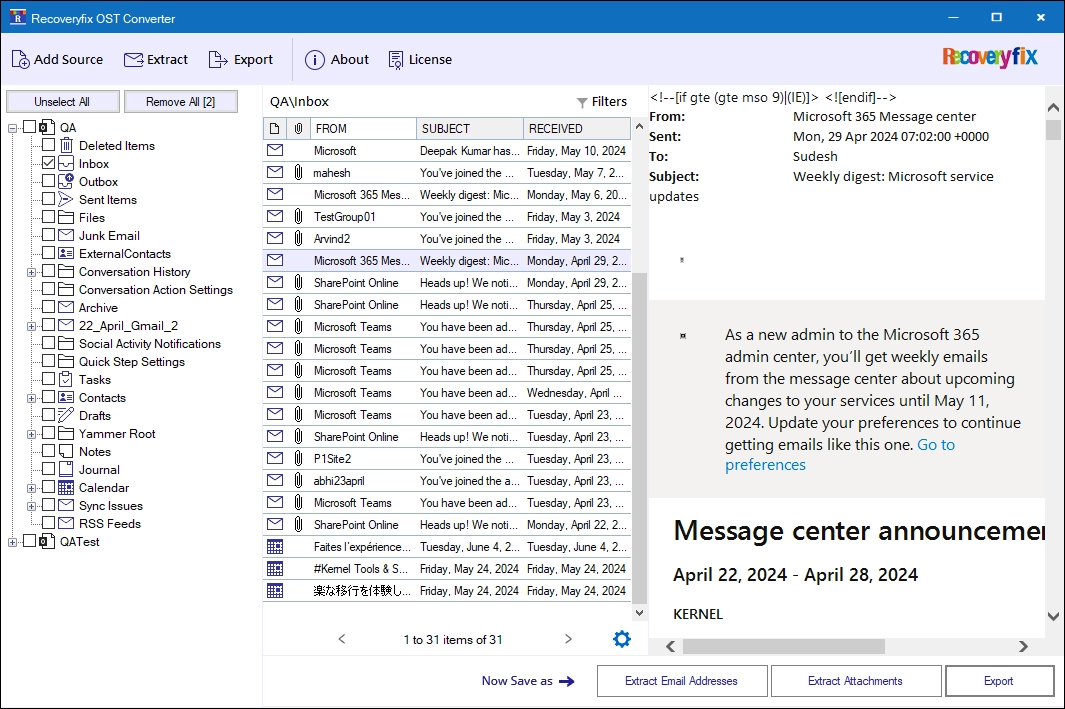Go to next page of items
This screenshot has width=1065, height=709.
(x=568, y=639)
